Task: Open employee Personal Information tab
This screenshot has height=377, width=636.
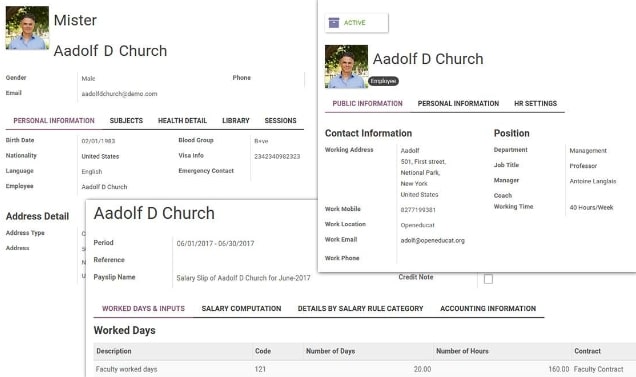Action: [x=458, y=103]
